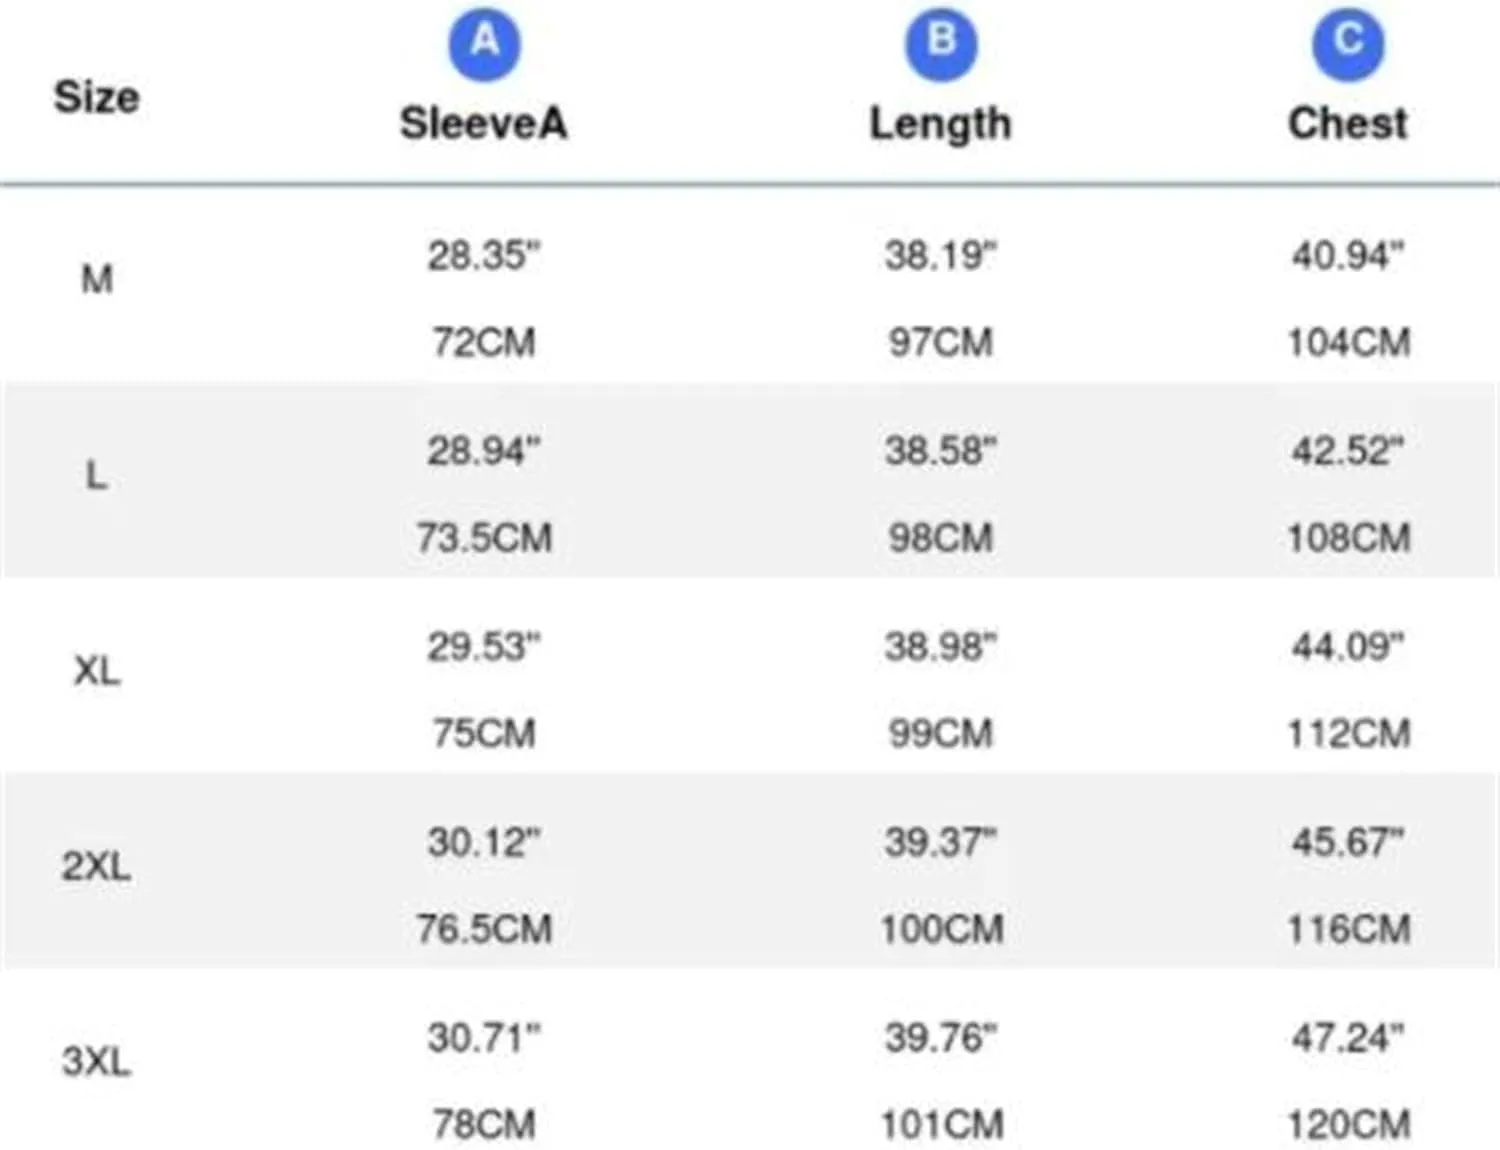The image size is (1500, 1150).
Task: Click the Length column header
Action: 941,125
